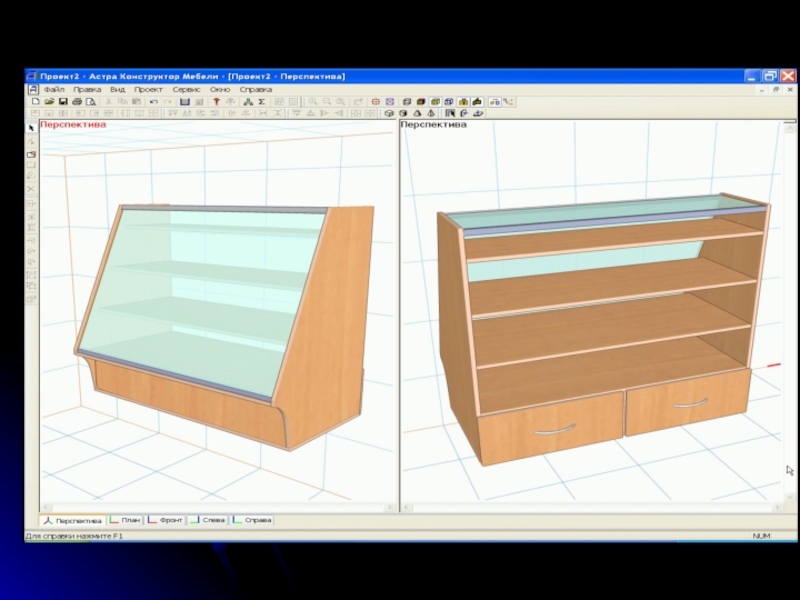The height and width of the screenshot is (600, 800).
Task: Select the panel tool in left toolbar
Action: pos(31,155)
